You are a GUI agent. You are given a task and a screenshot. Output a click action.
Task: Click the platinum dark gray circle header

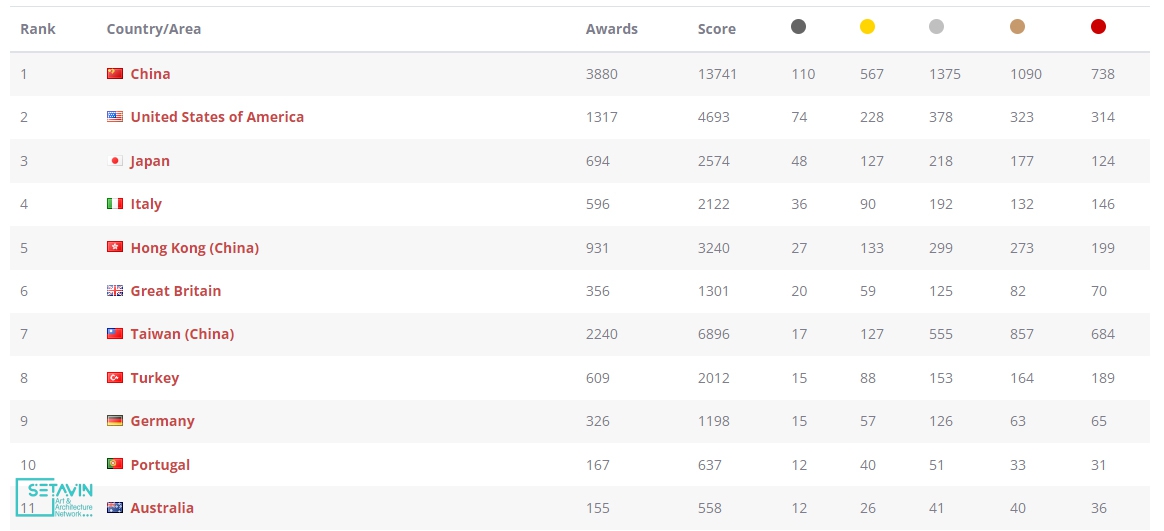[798, 27]
